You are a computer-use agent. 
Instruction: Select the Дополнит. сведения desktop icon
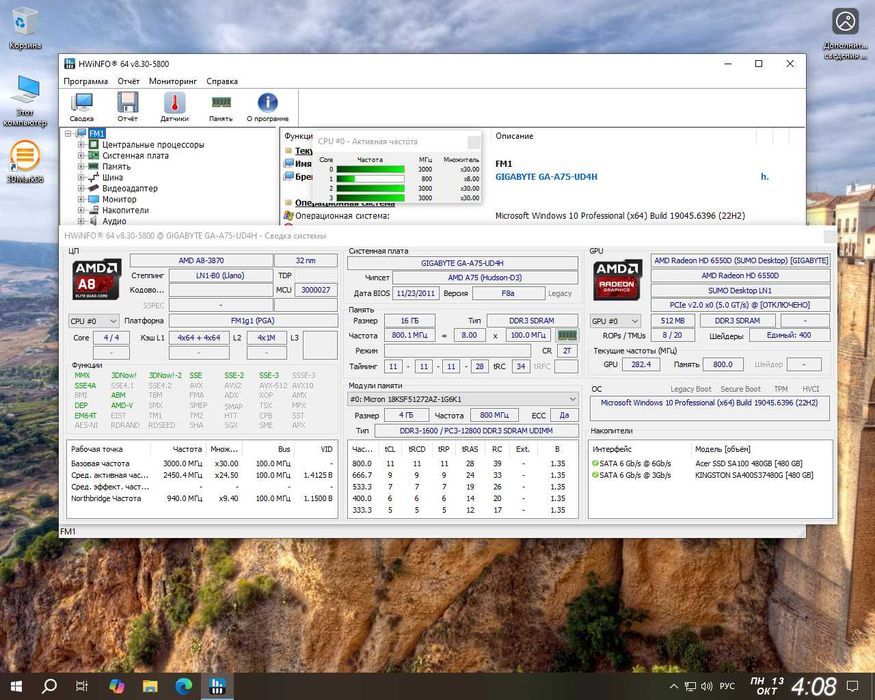click(845, 33)
